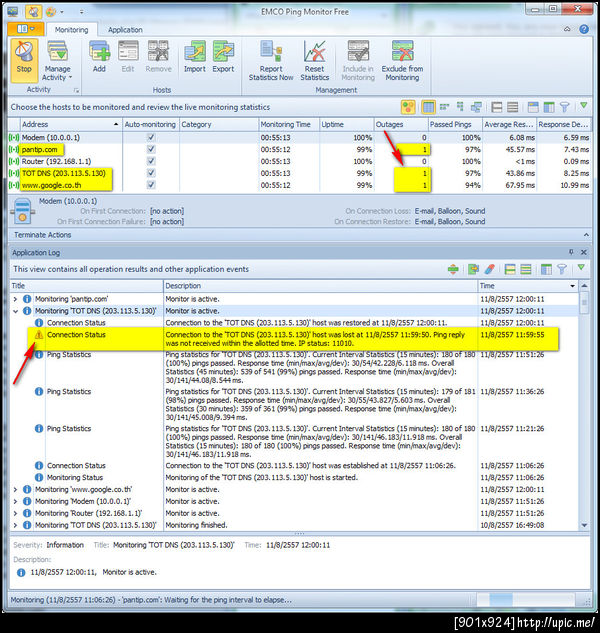The height and width of the screenshot is (633, 600).
Task: Click the quick access toolbar dropdown arrow
Action: 82,12
